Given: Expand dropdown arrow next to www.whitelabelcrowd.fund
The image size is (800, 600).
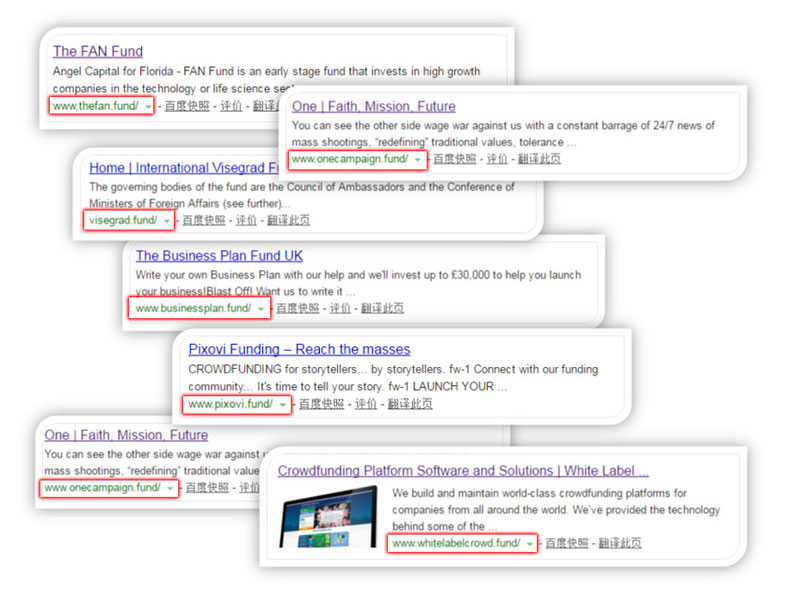Looking at the screenshot, I should click(x=530, y=544).
